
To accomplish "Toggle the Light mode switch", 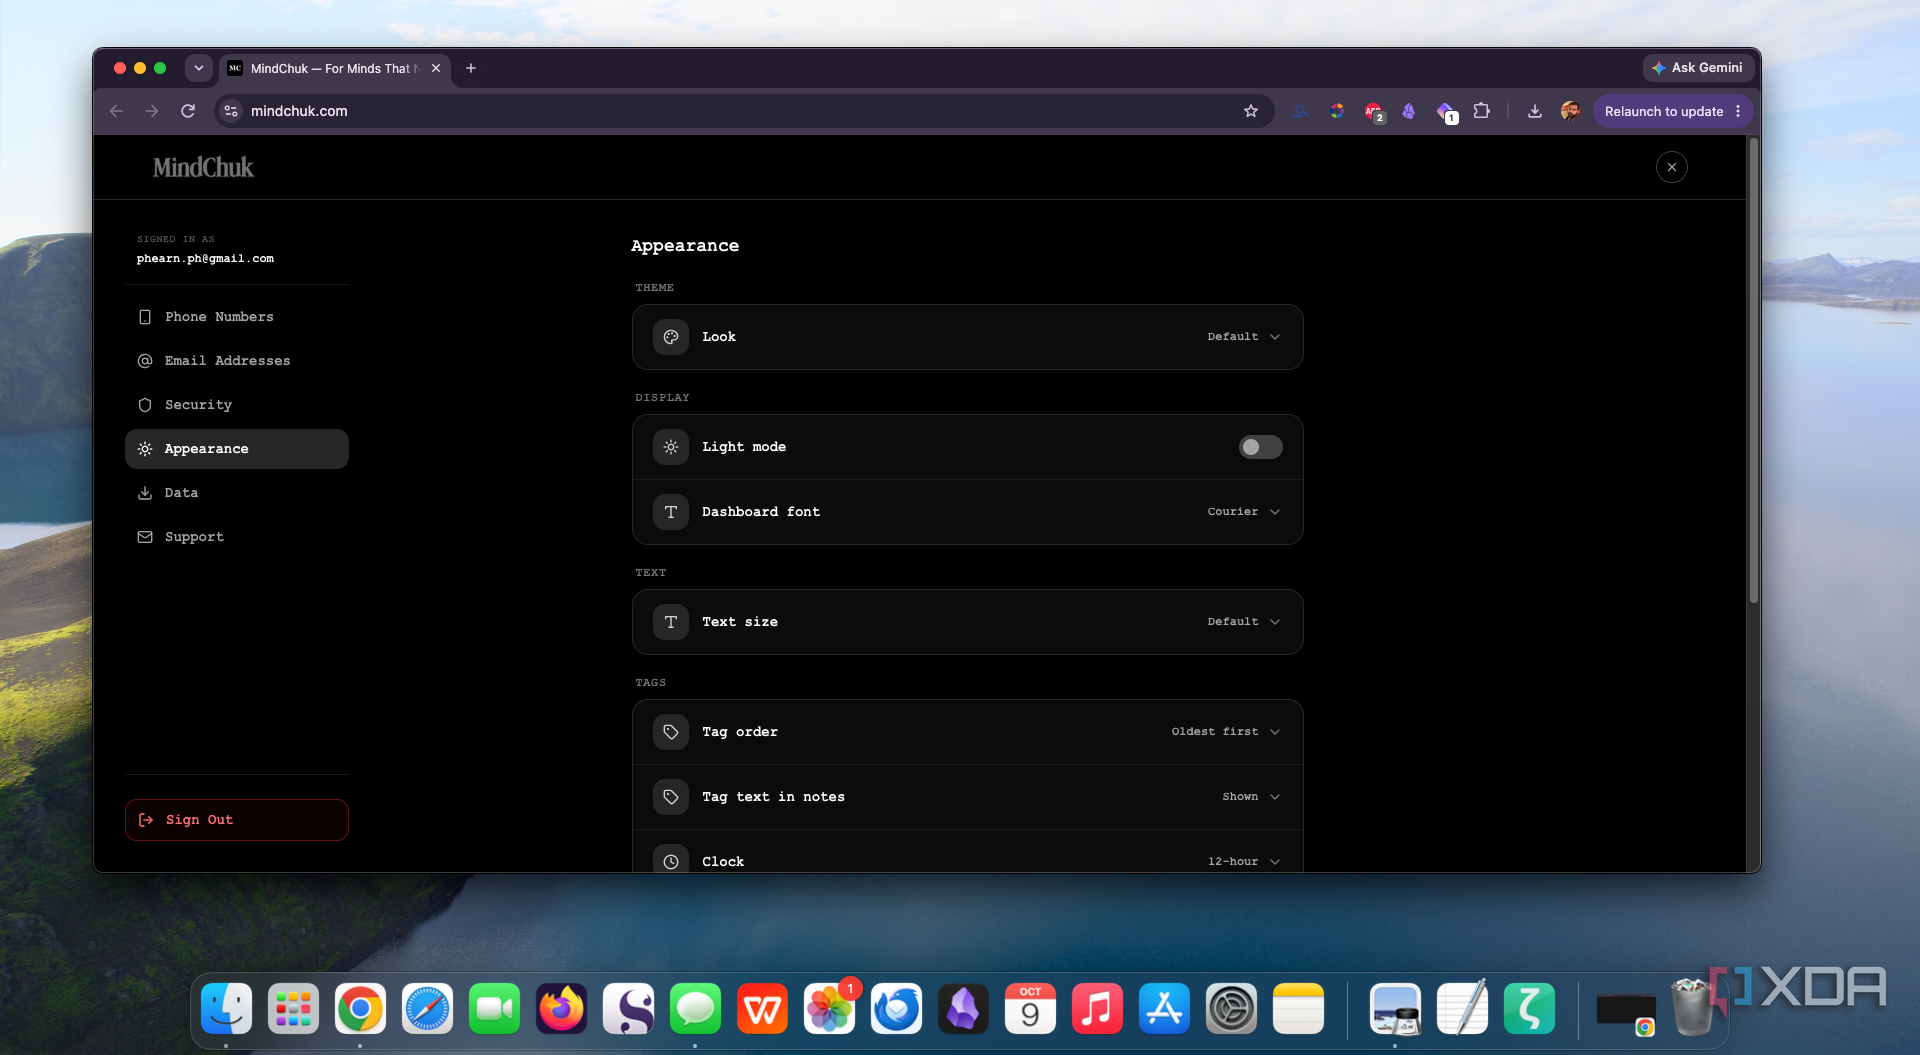I will [1260, 447].
